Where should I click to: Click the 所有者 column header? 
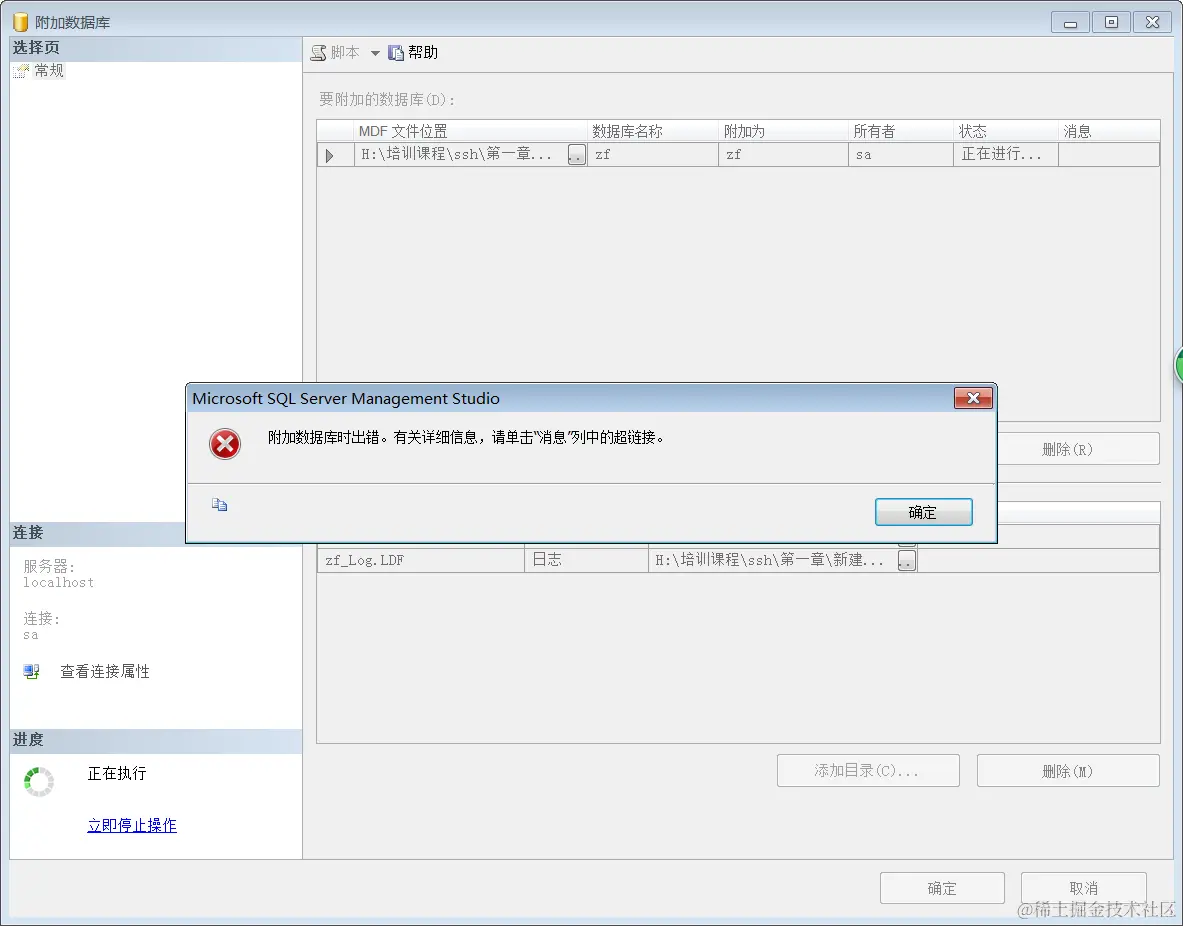[902, 131]
